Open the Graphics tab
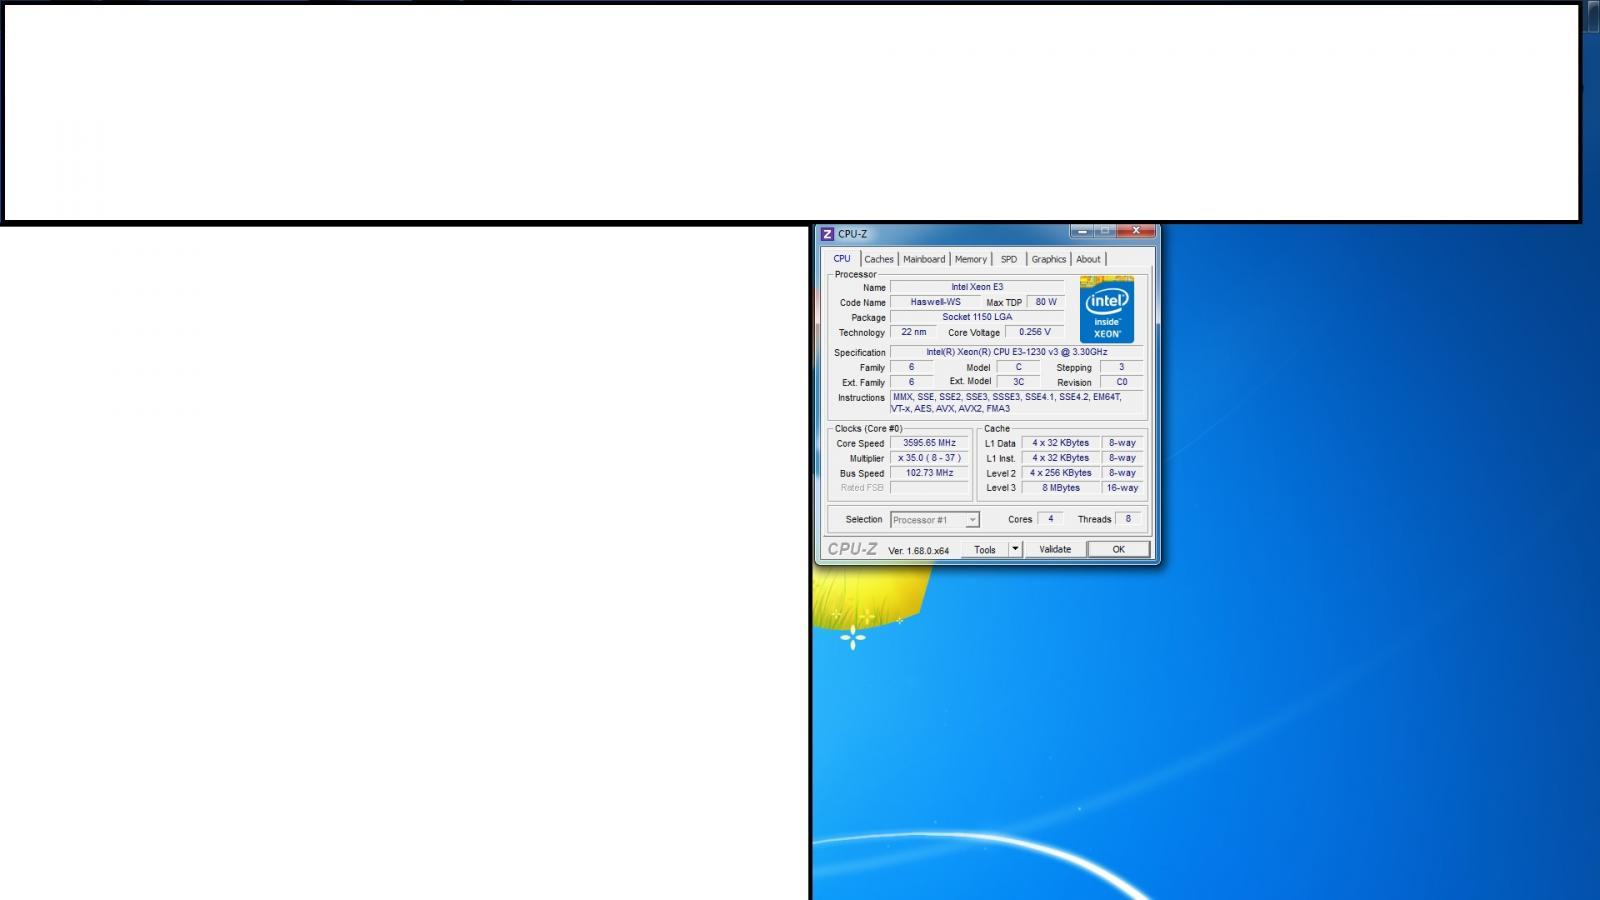 click(1049, 259)
